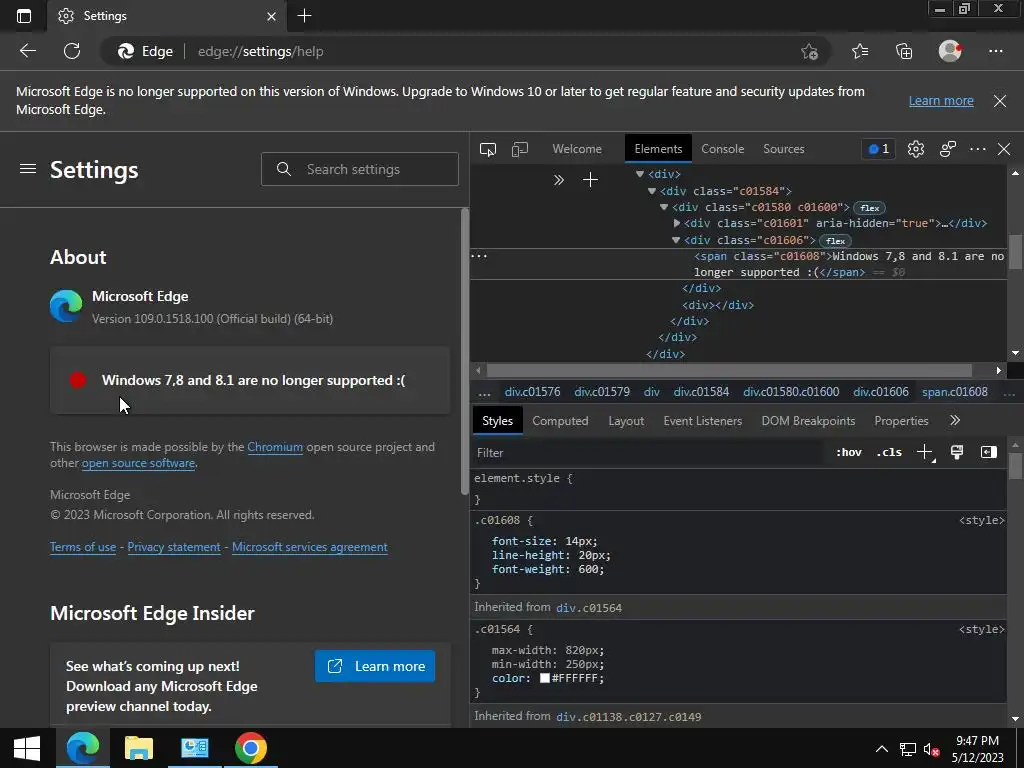
Task: Open the Layout pane tab
Action: [626, 421]
